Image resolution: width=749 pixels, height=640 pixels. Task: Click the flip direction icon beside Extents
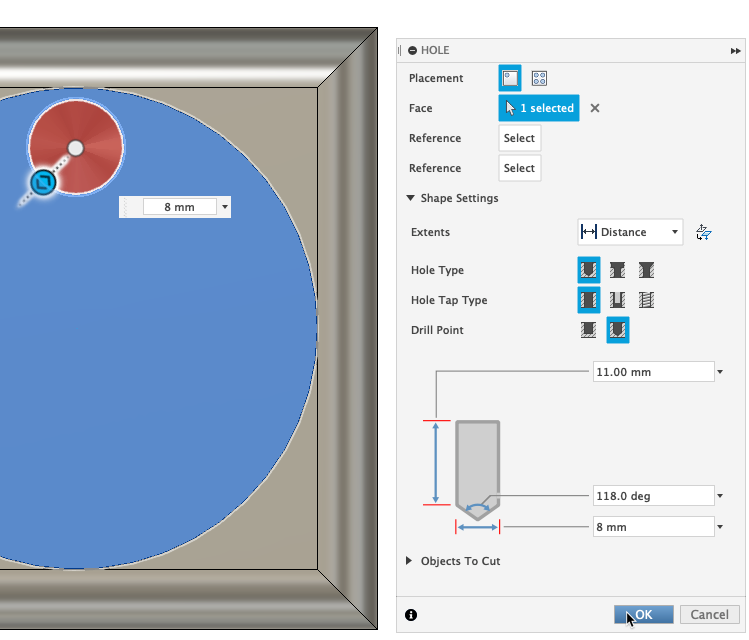703,232
